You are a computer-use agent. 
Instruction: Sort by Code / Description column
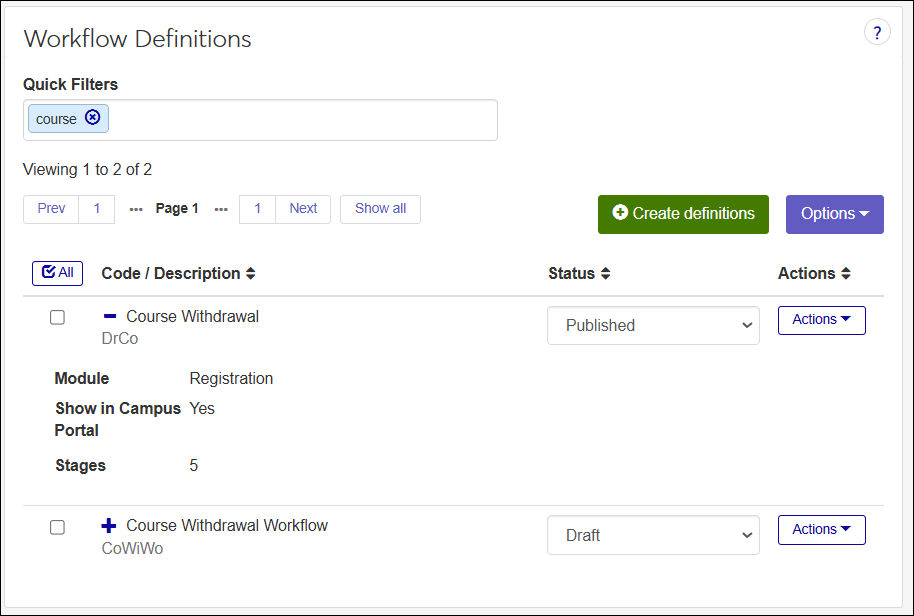point(250,274)
